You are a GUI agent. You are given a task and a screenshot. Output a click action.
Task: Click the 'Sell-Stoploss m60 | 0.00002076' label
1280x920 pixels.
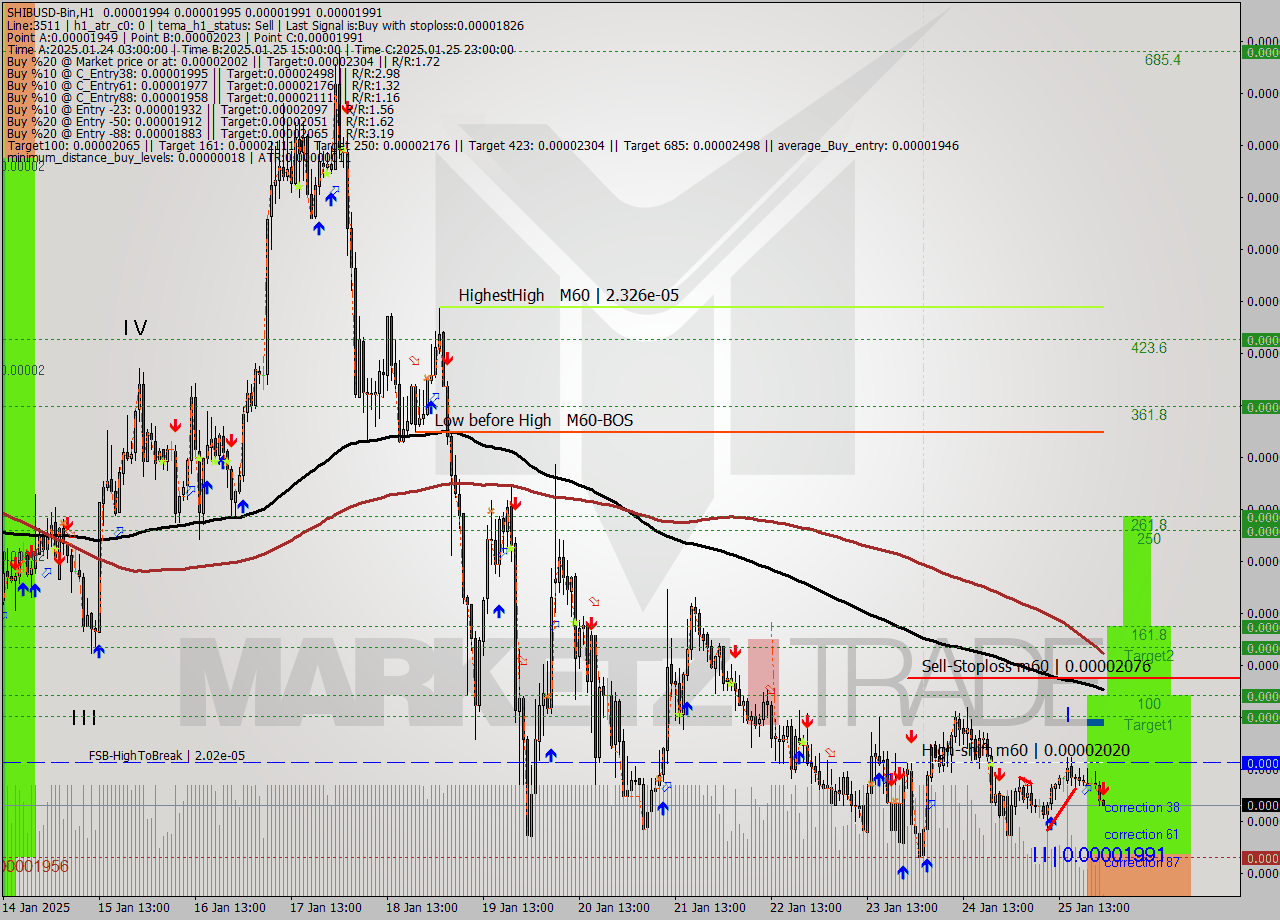click(1036, 666)
